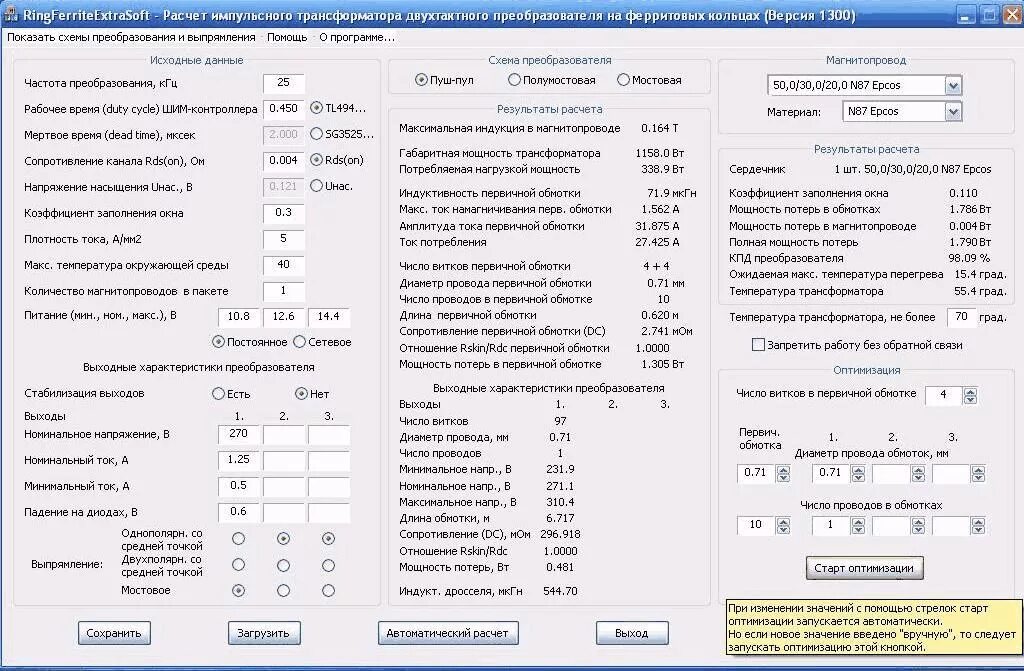This screenshot has height=671, width=1024.
Task: Select the Rds(on) radio option
Action: (316, 159)
